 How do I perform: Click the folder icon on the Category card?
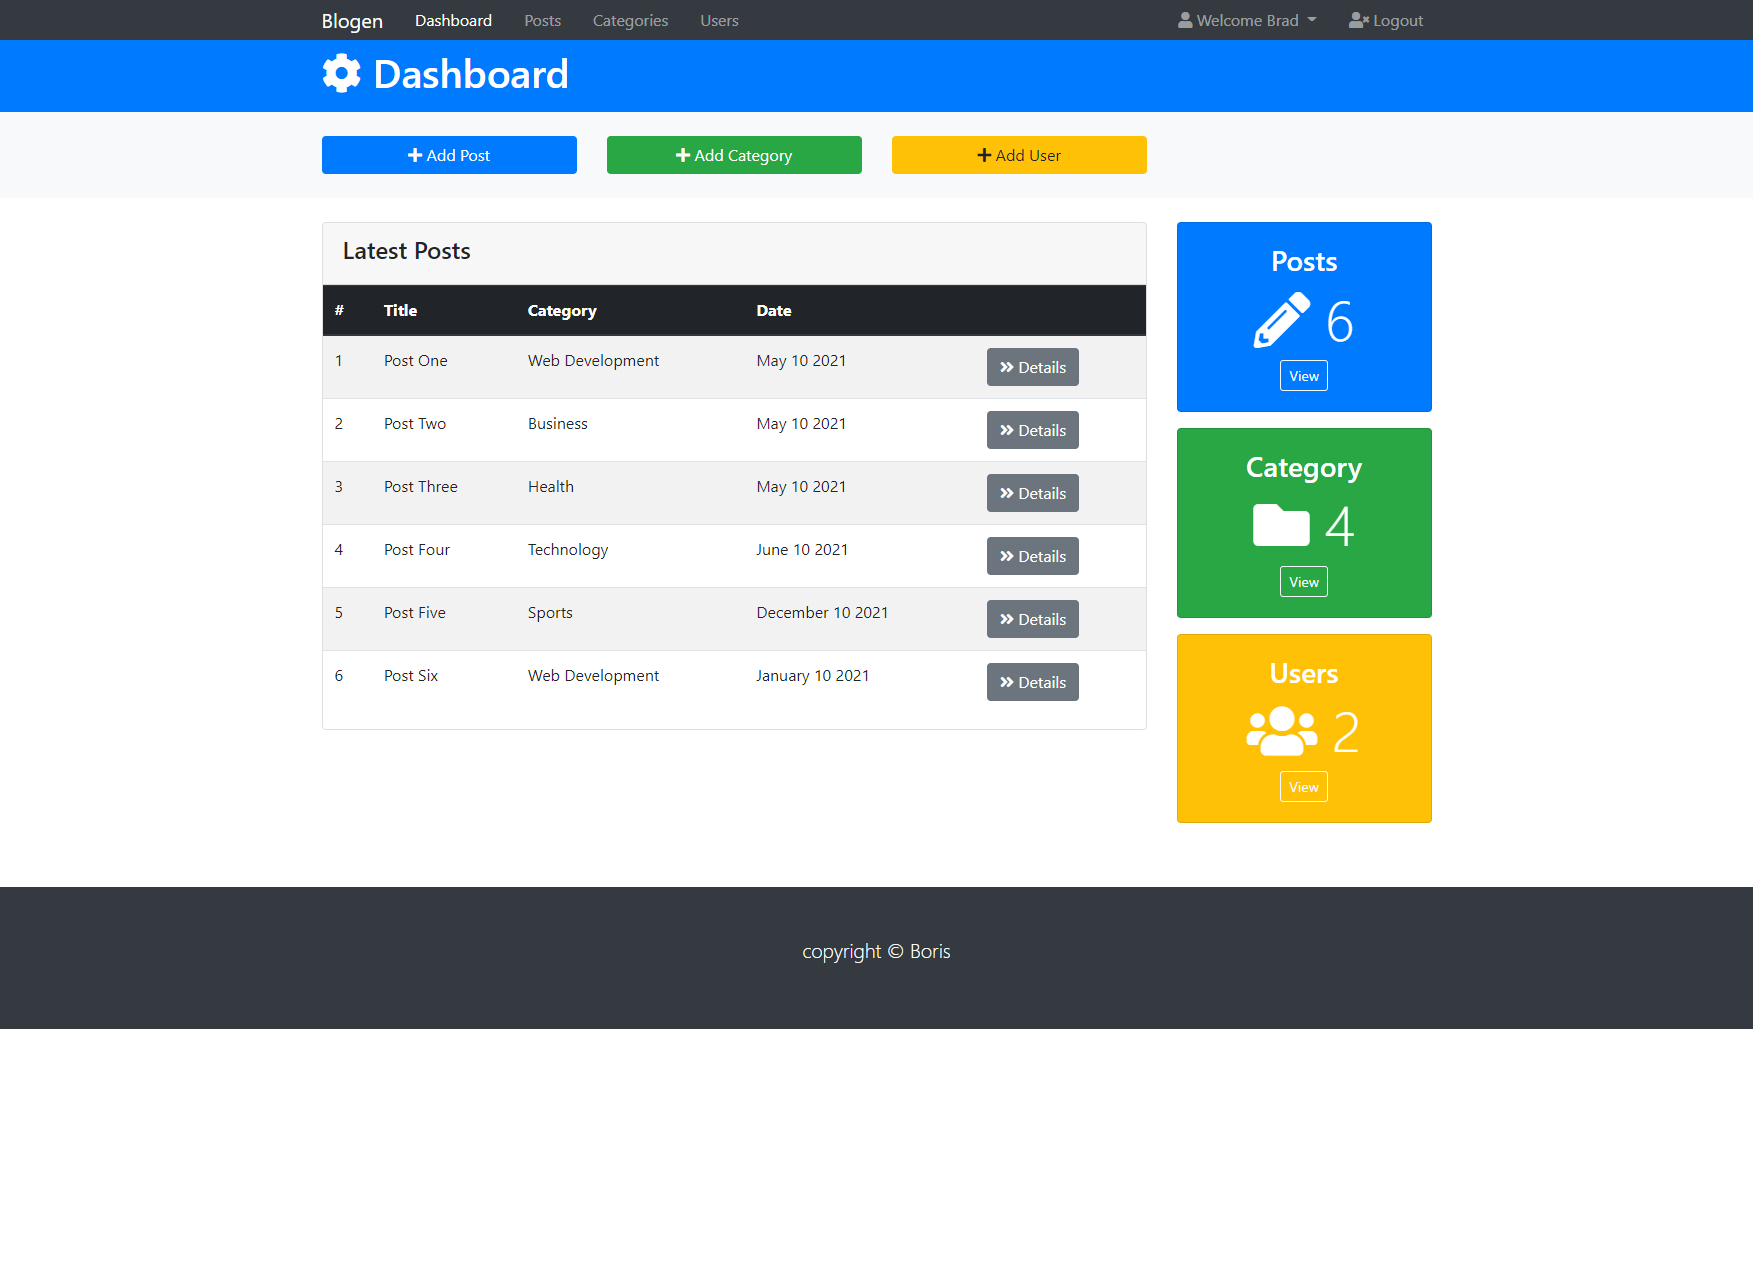pyautogui.click(x=1280, y=524)
